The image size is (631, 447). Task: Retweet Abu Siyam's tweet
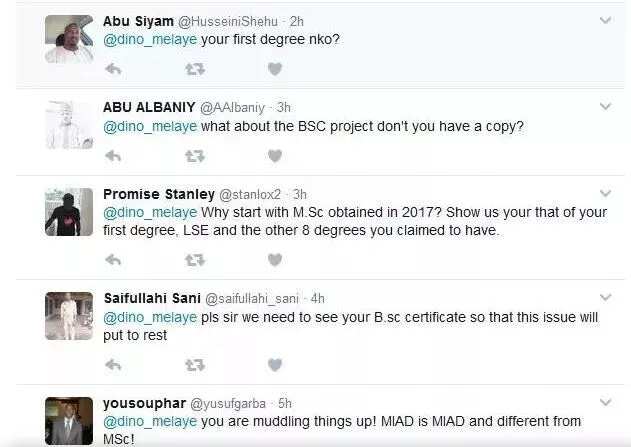coord(195,69)
